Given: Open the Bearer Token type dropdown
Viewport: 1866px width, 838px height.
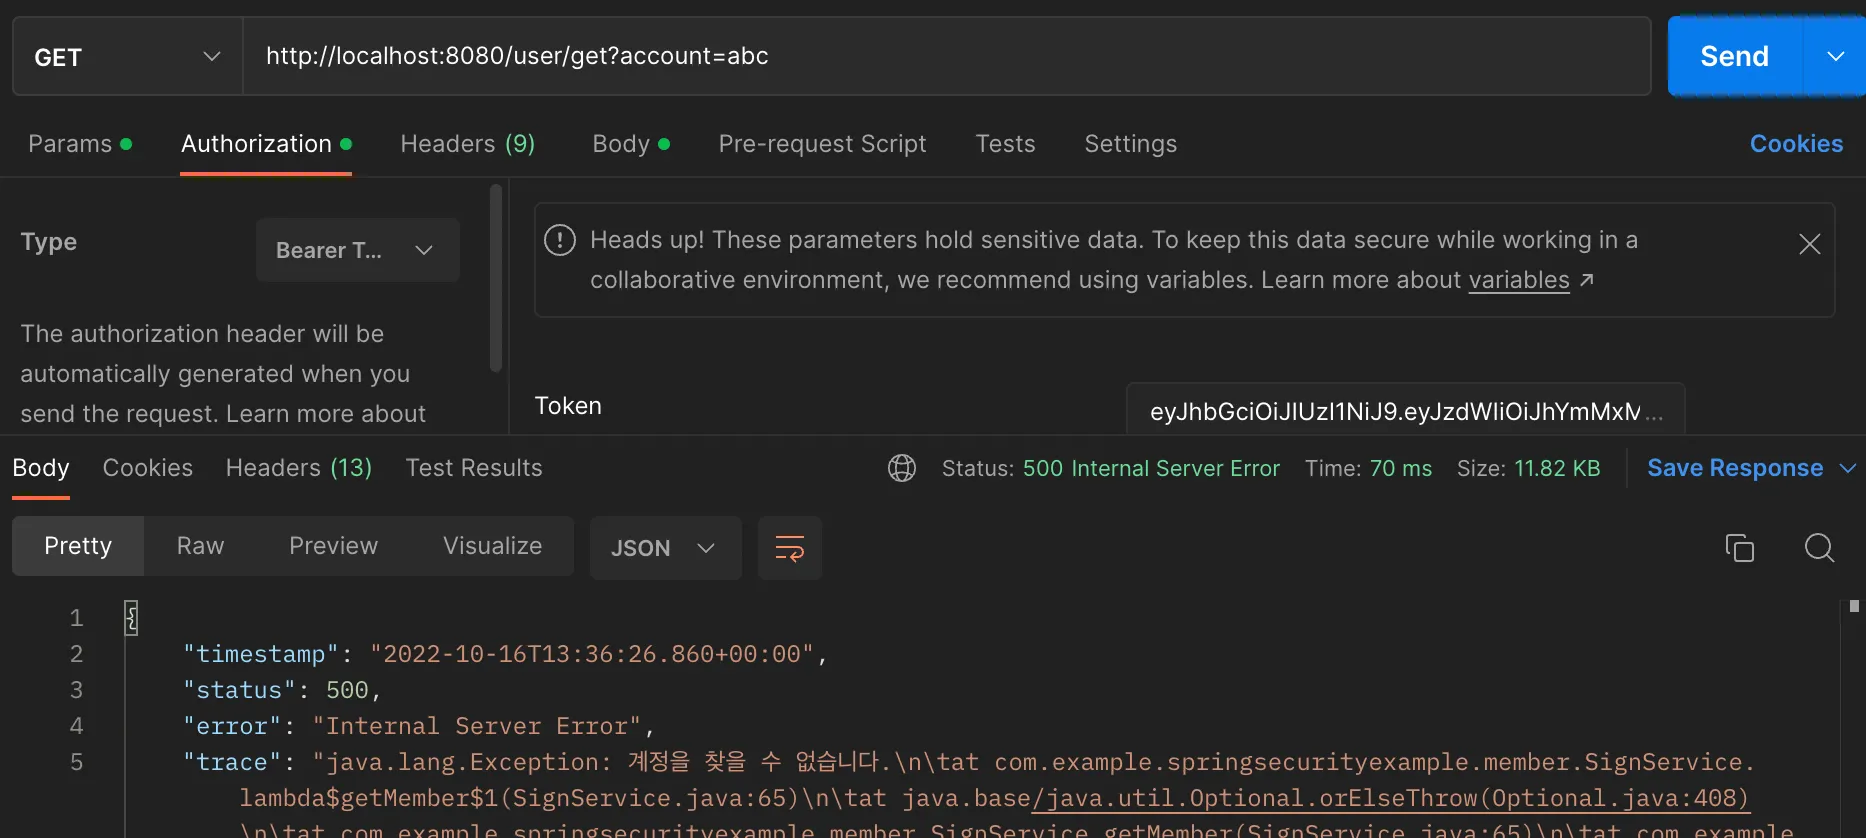Looking at the screenshot, I should (x=357, y=250).
